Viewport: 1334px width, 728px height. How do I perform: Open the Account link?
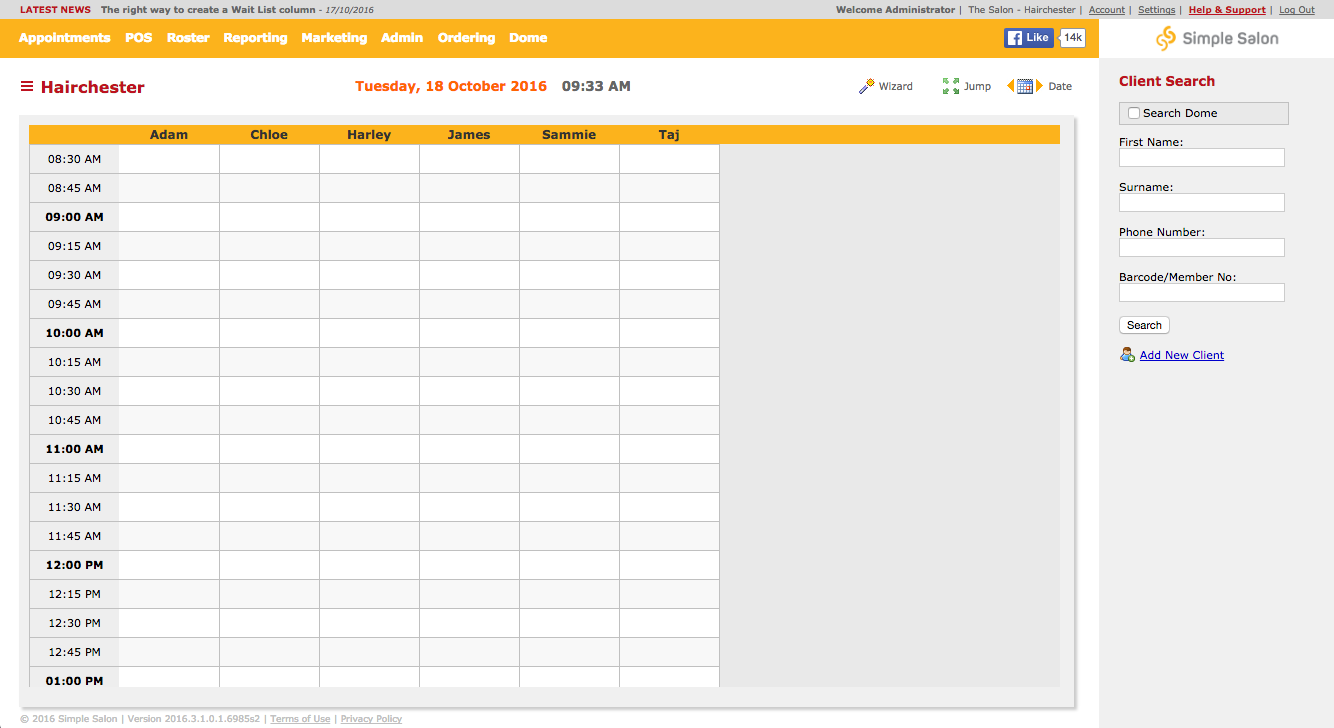pos(1107,10)
